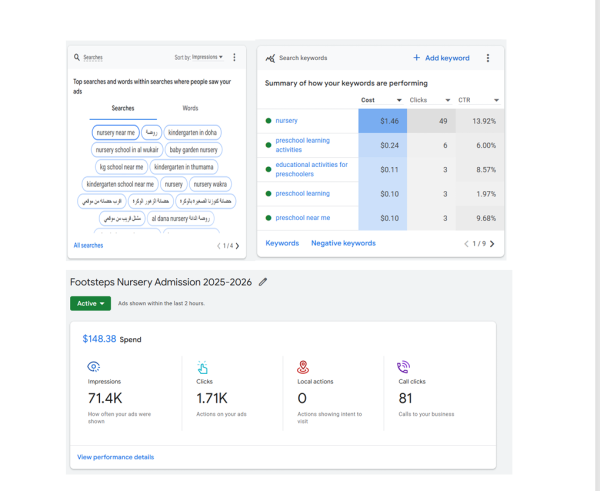Select the kindergarten in doha chip
Screen dimensions: 600x491
(x=192, y=132)
